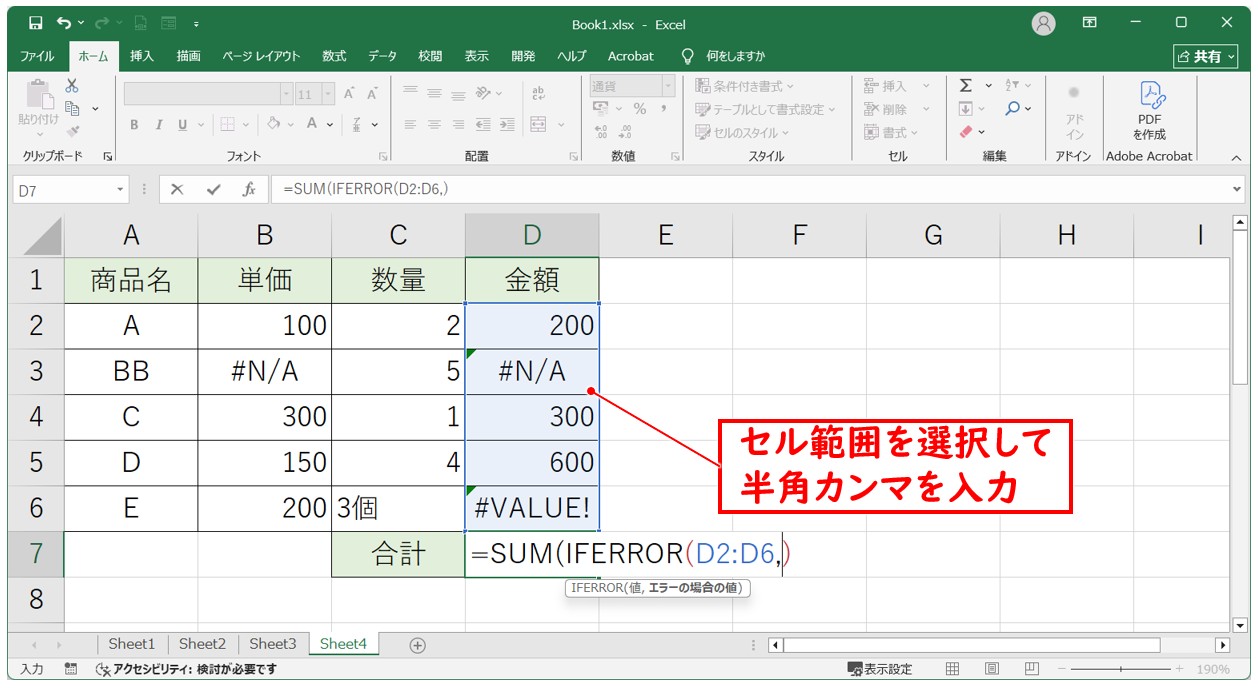Open the Insert Function fx dialog

point(249,189)
